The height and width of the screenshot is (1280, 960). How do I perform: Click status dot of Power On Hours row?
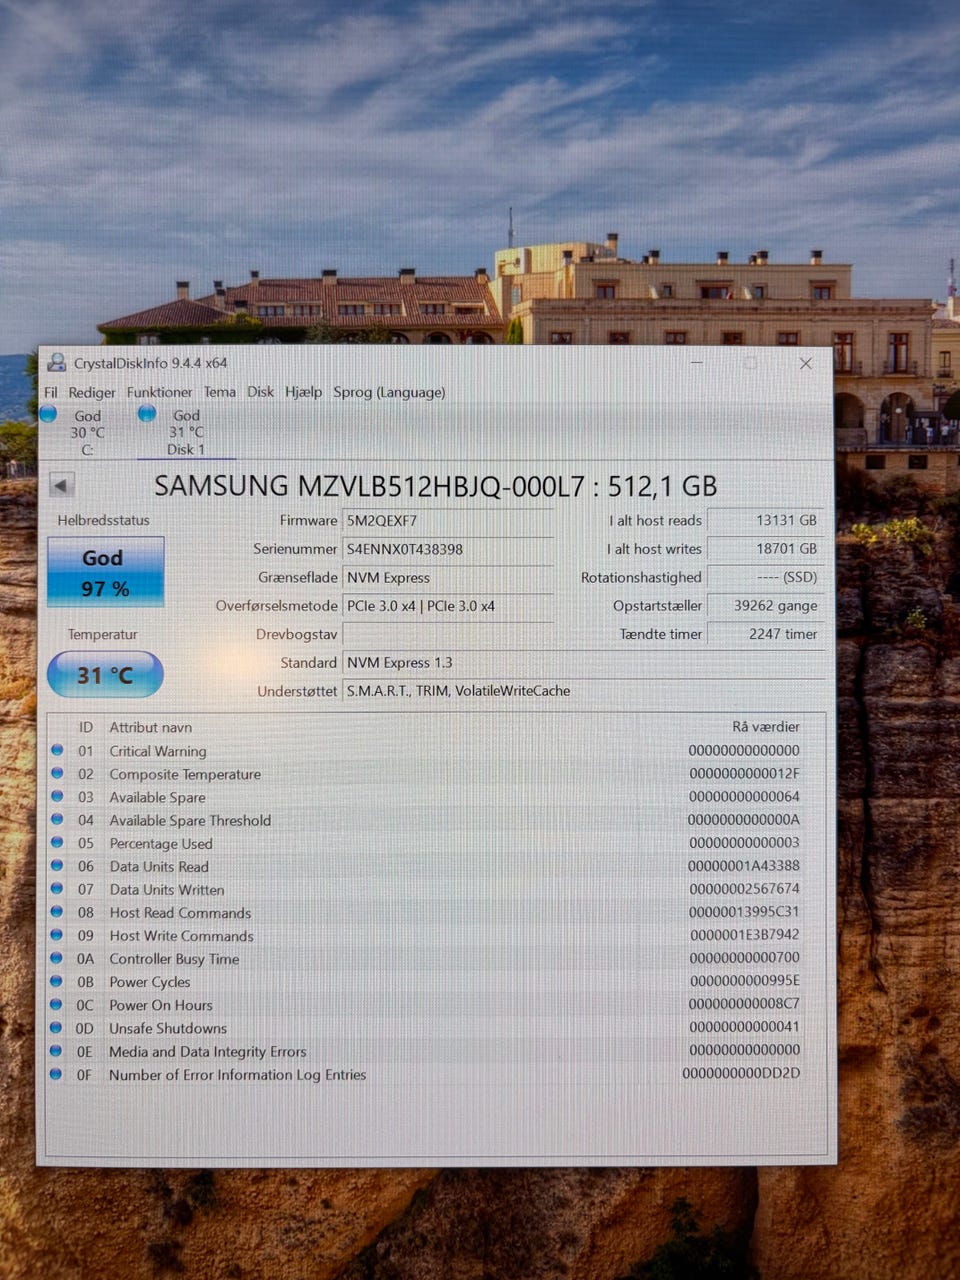tap(57, 1004)
